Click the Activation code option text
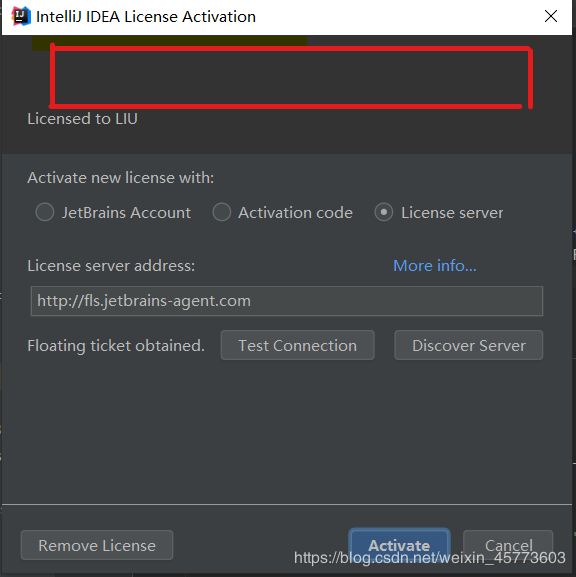This screenshot has width=576, height=577. 296,213
